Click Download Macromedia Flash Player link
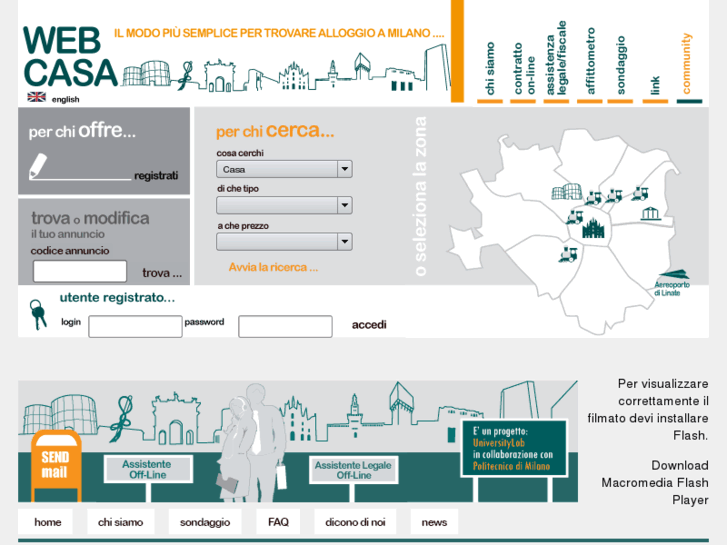Image resolution: width=727 pixels, height=545 pixels. coord(655,482)
